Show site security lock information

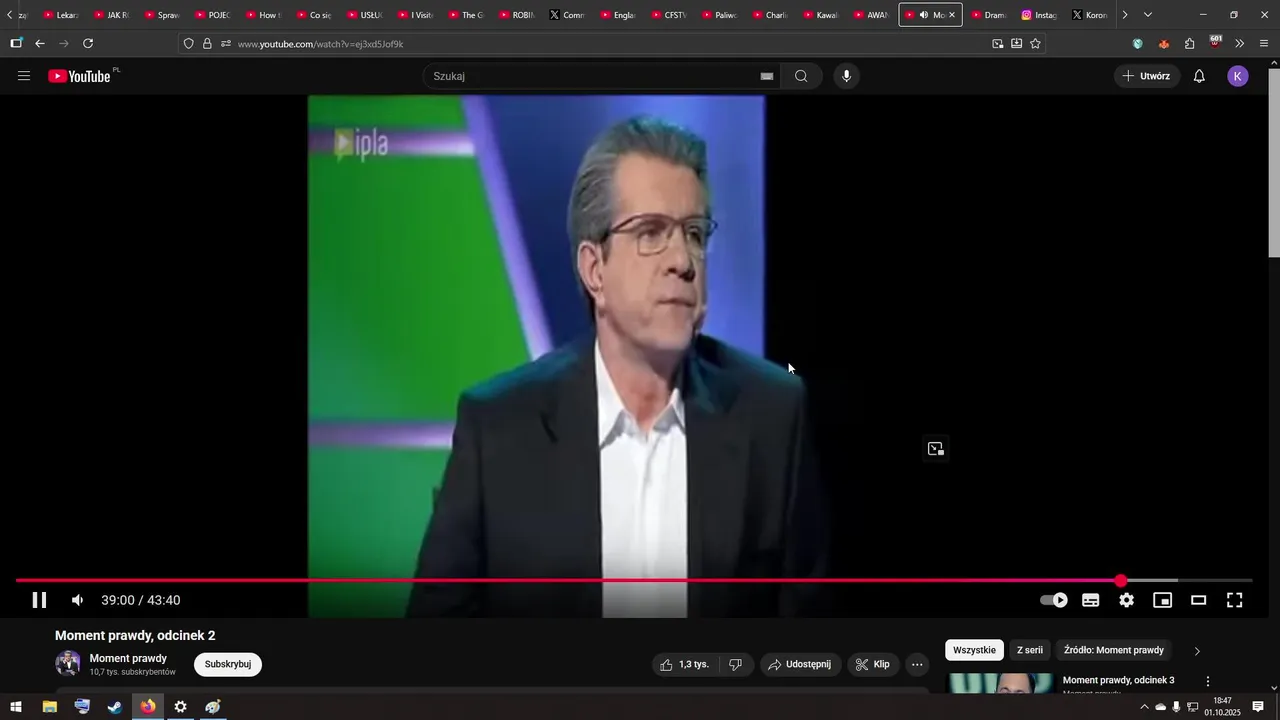point(207,44)
